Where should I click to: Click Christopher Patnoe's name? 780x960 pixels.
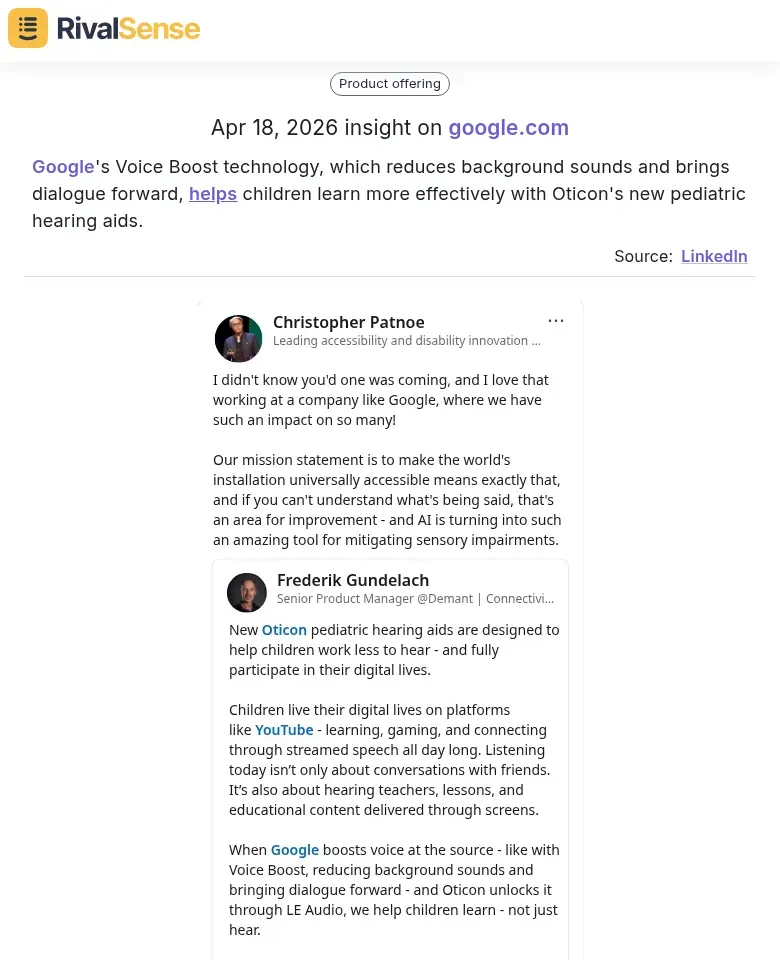pos(348,322)
